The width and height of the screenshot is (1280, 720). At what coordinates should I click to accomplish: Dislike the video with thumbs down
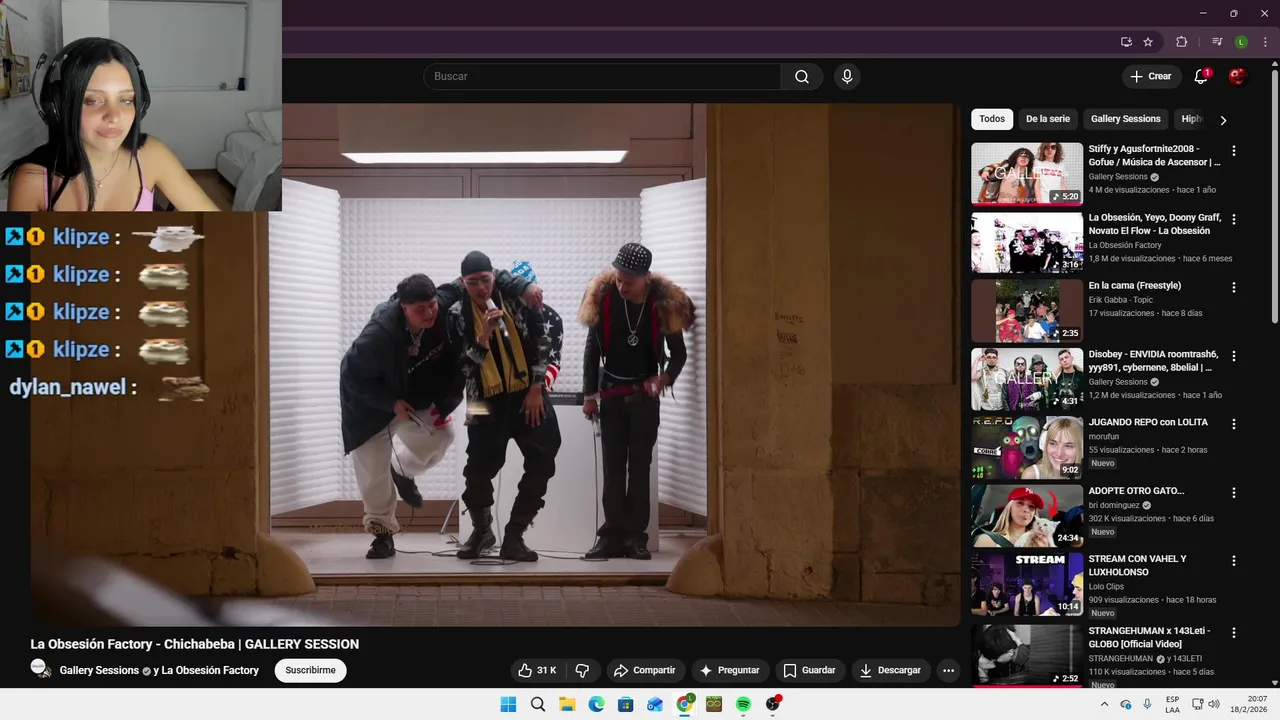tap(582, 670)
